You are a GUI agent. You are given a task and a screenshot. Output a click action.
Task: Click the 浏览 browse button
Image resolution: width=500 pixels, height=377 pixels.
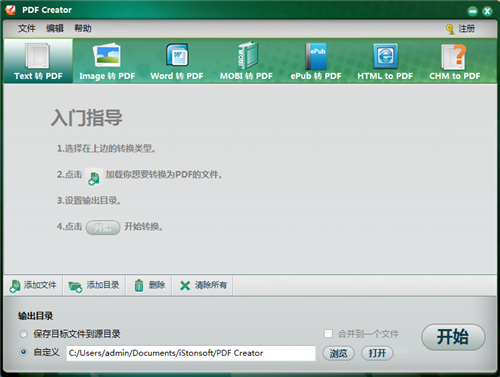point(338,353)
